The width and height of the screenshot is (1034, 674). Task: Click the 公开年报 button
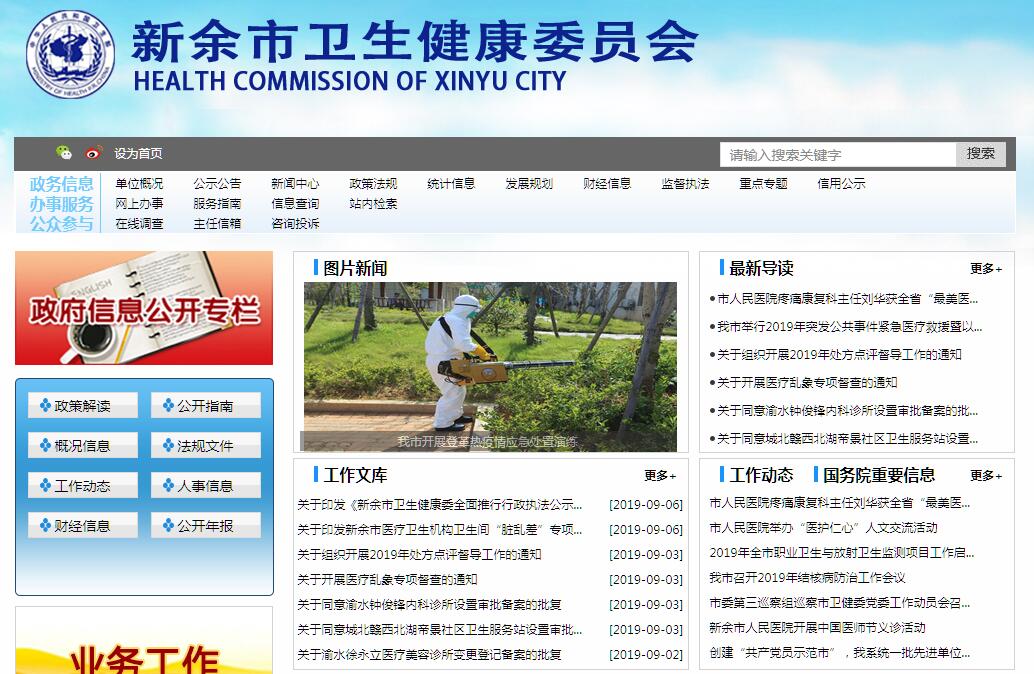tap(206, 526)
